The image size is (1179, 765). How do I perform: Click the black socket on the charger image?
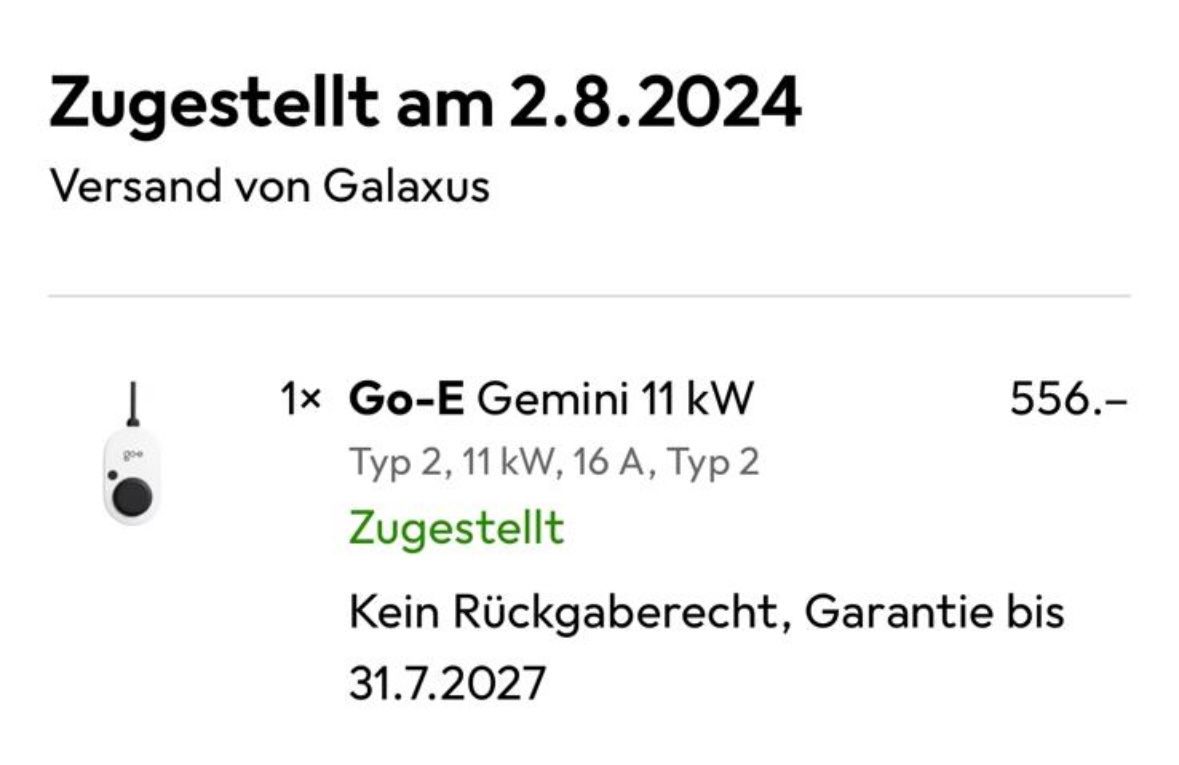click(x=130, y=494)
